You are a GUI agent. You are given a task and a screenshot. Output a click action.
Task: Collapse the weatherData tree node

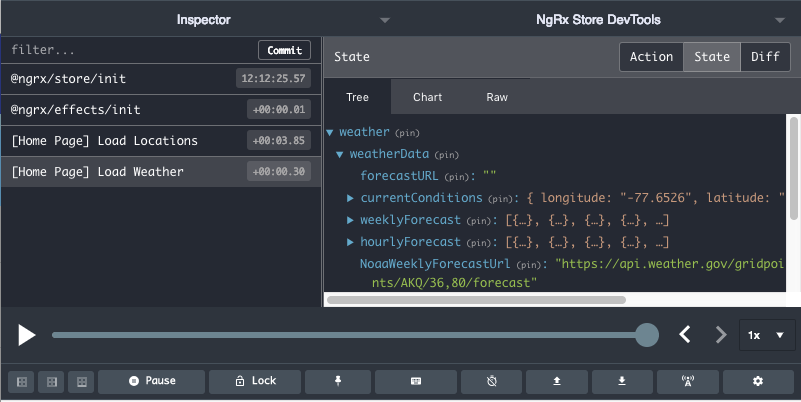coord(340,155)
